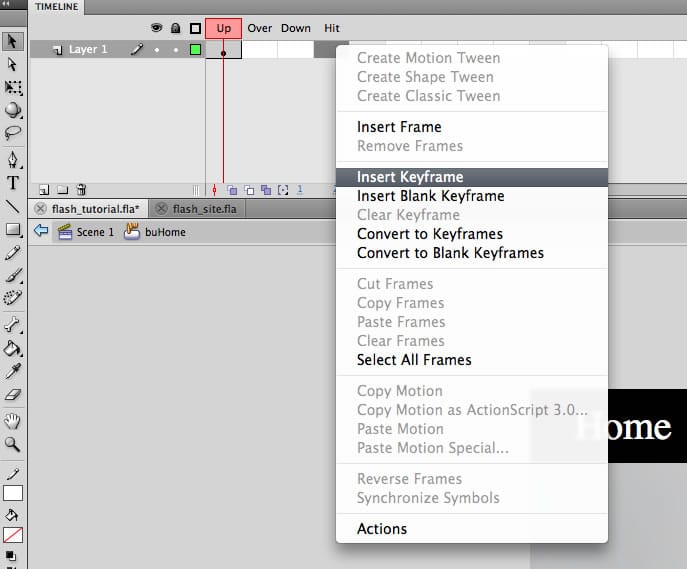The image size is (687, 569).
Task: Toggle Layer 1 visibility dot
Action: point(157,50)
